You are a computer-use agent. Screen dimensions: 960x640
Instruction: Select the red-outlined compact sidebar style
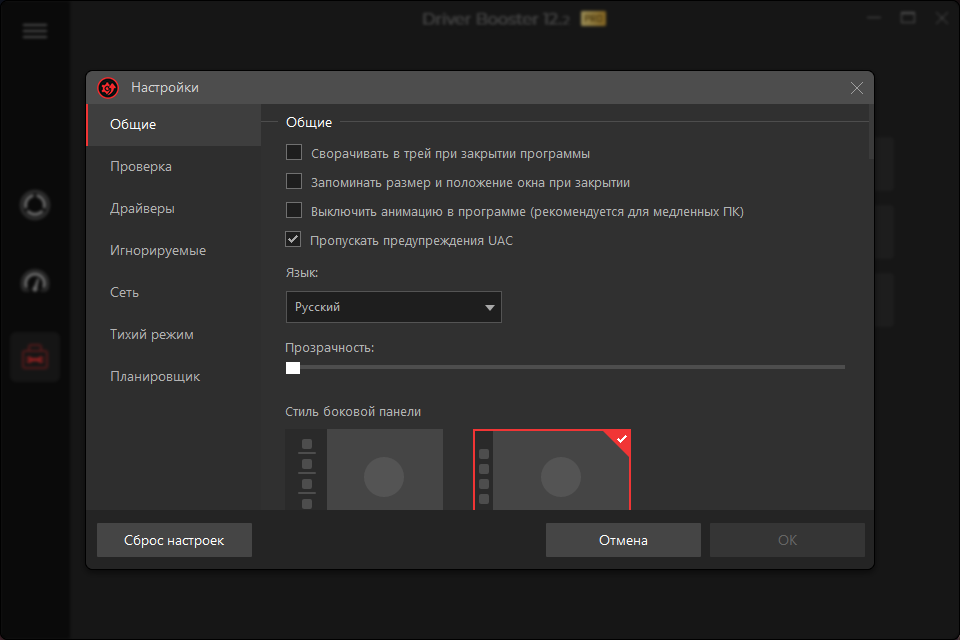coord(552,469)
